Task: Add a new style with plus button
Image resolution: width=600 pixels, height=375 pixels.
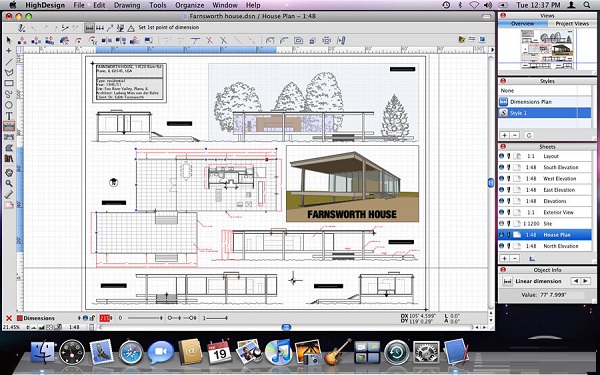Action: tap(504, 135)
